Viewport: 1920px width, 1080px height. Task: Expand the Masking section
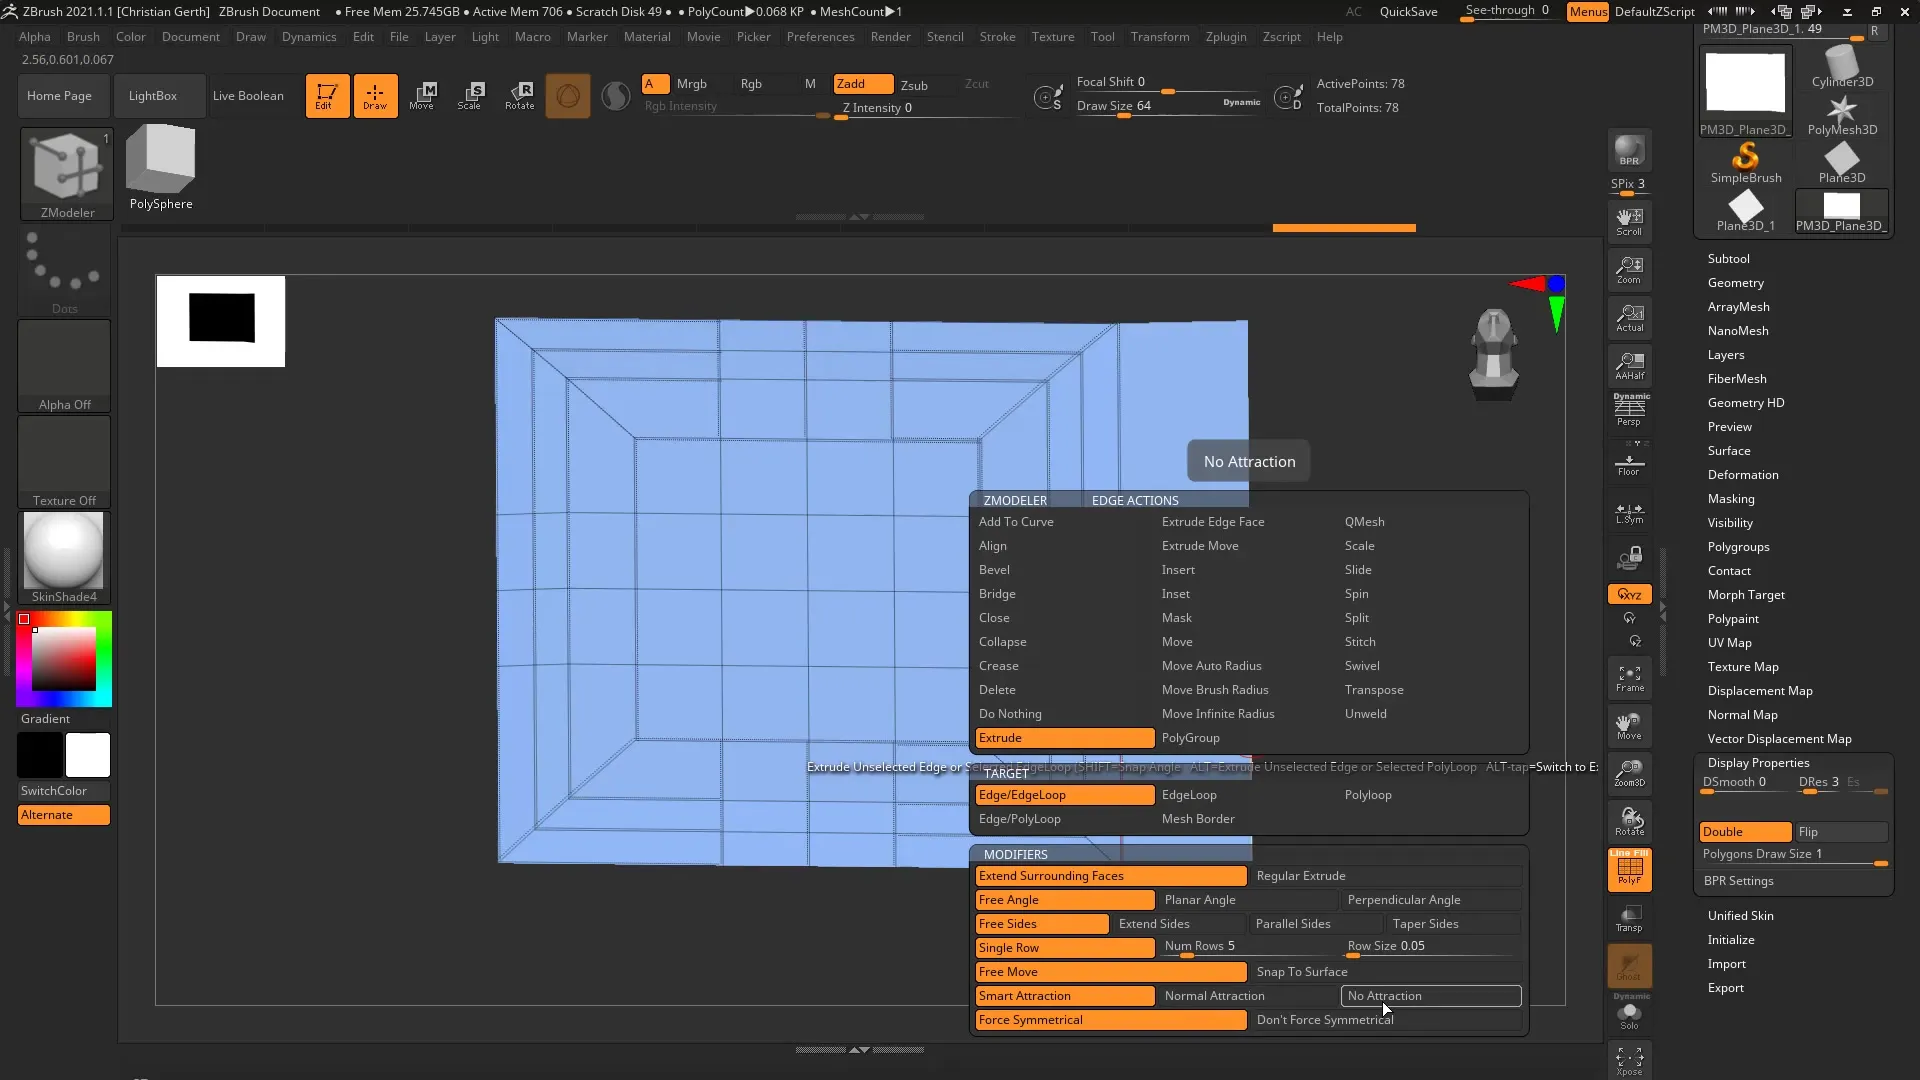click(1731, 499)
